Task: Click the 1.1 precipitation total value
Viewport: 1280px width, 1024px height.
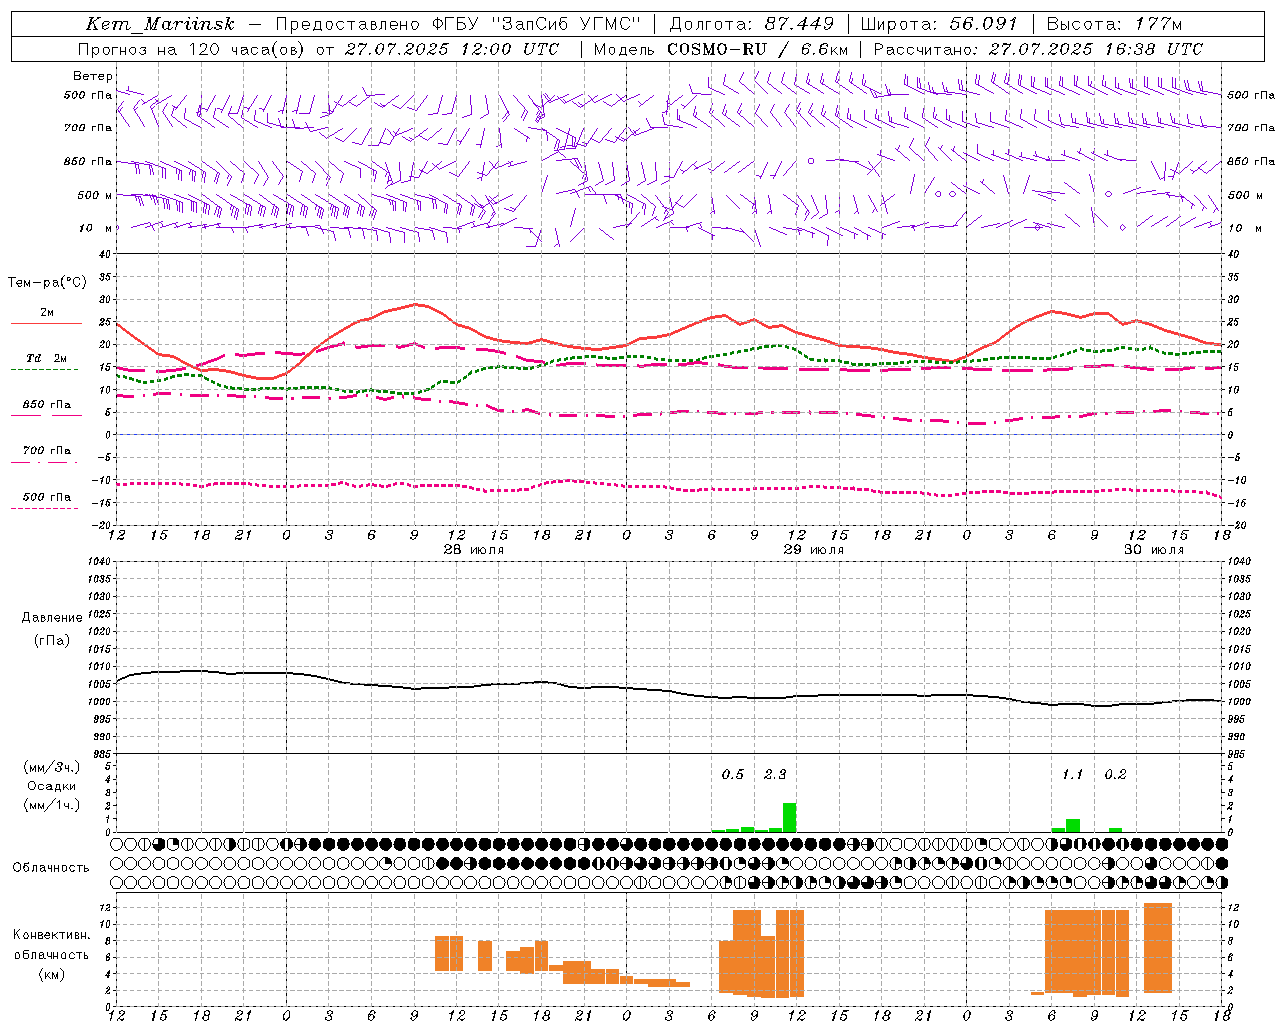Action: click(x=1072, y=774)
